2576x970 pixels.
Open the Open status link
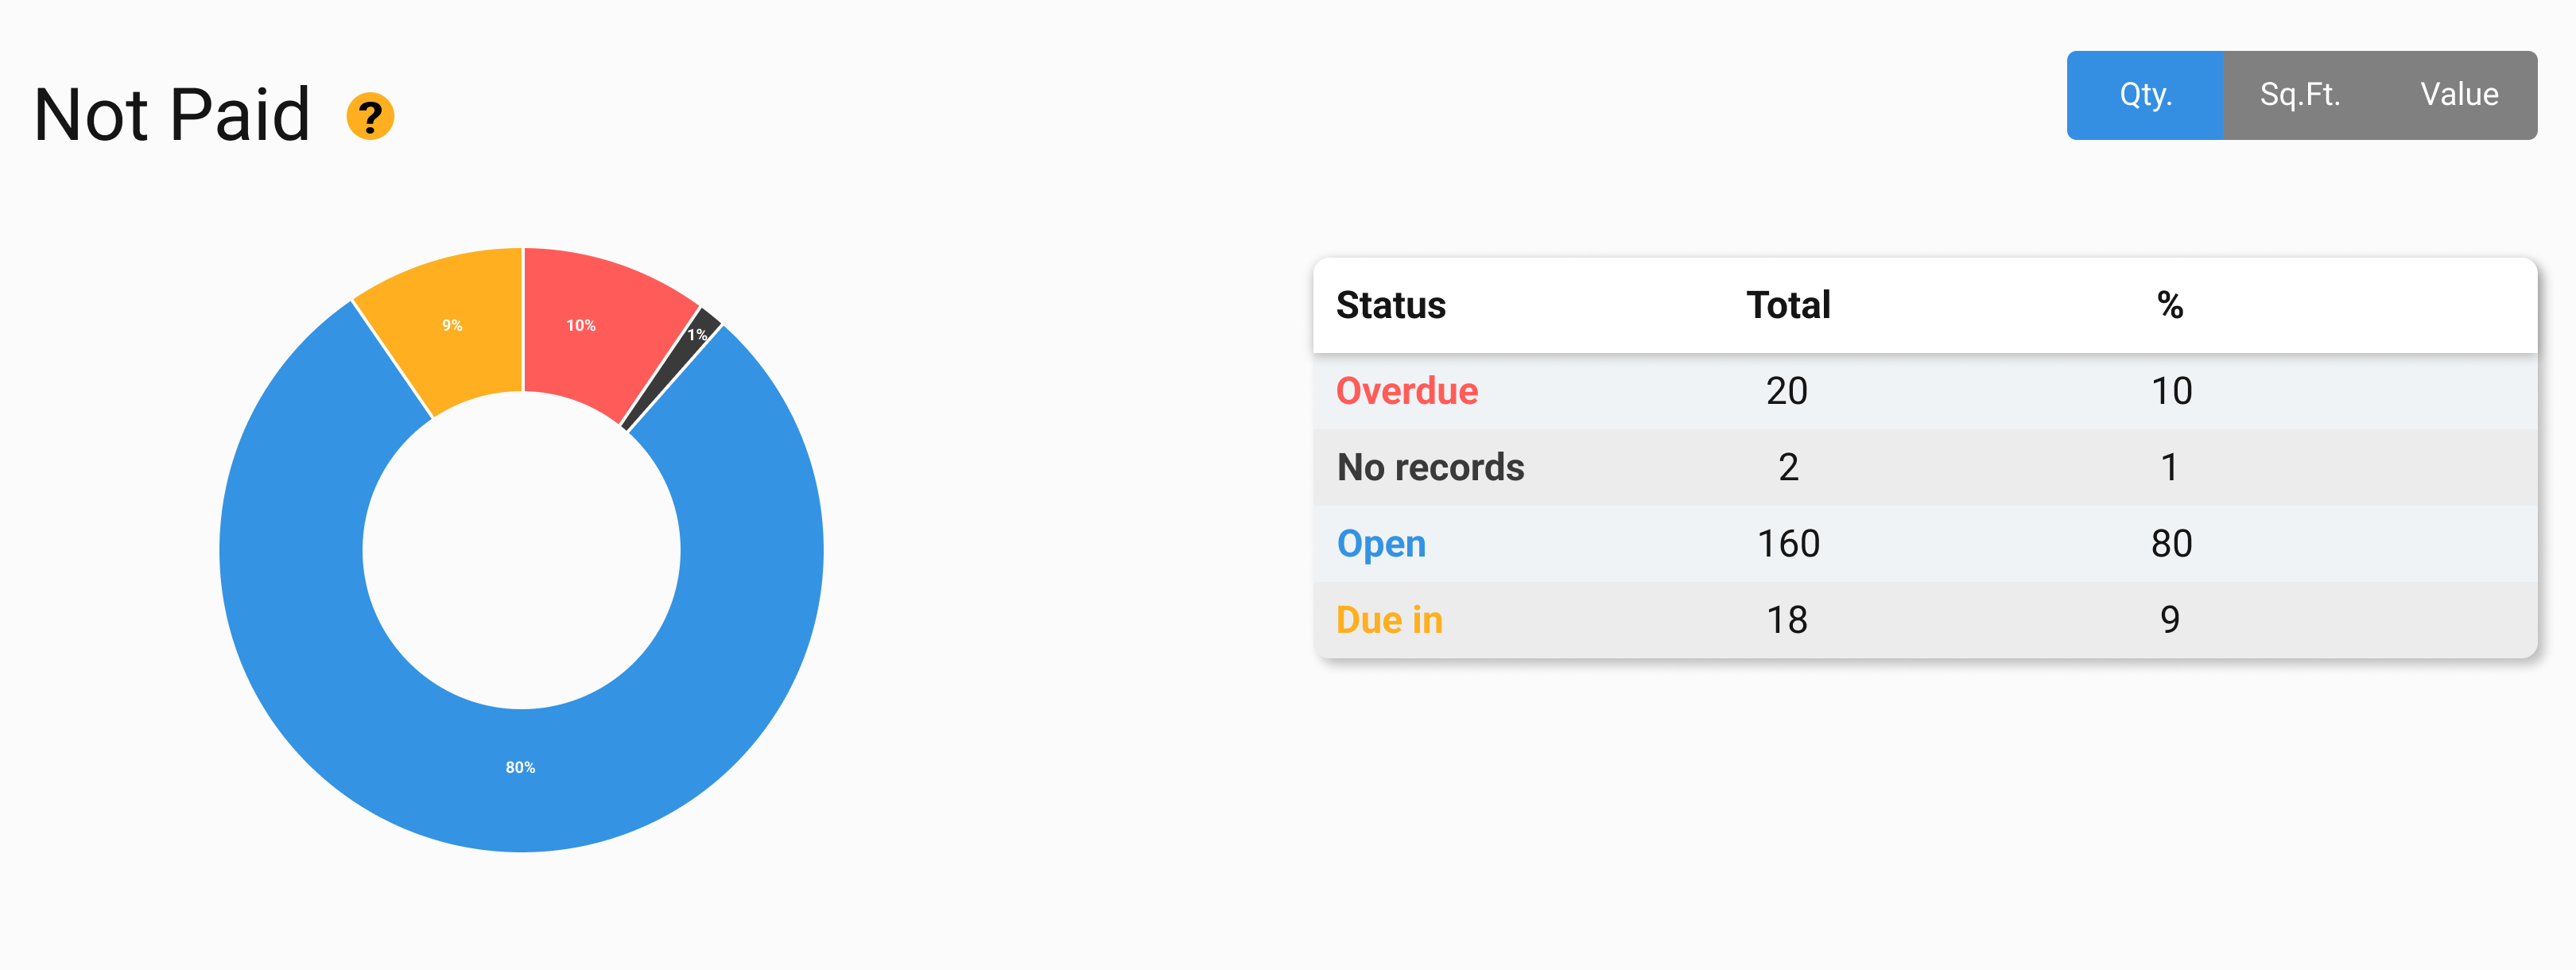[x=1381, y=544]
